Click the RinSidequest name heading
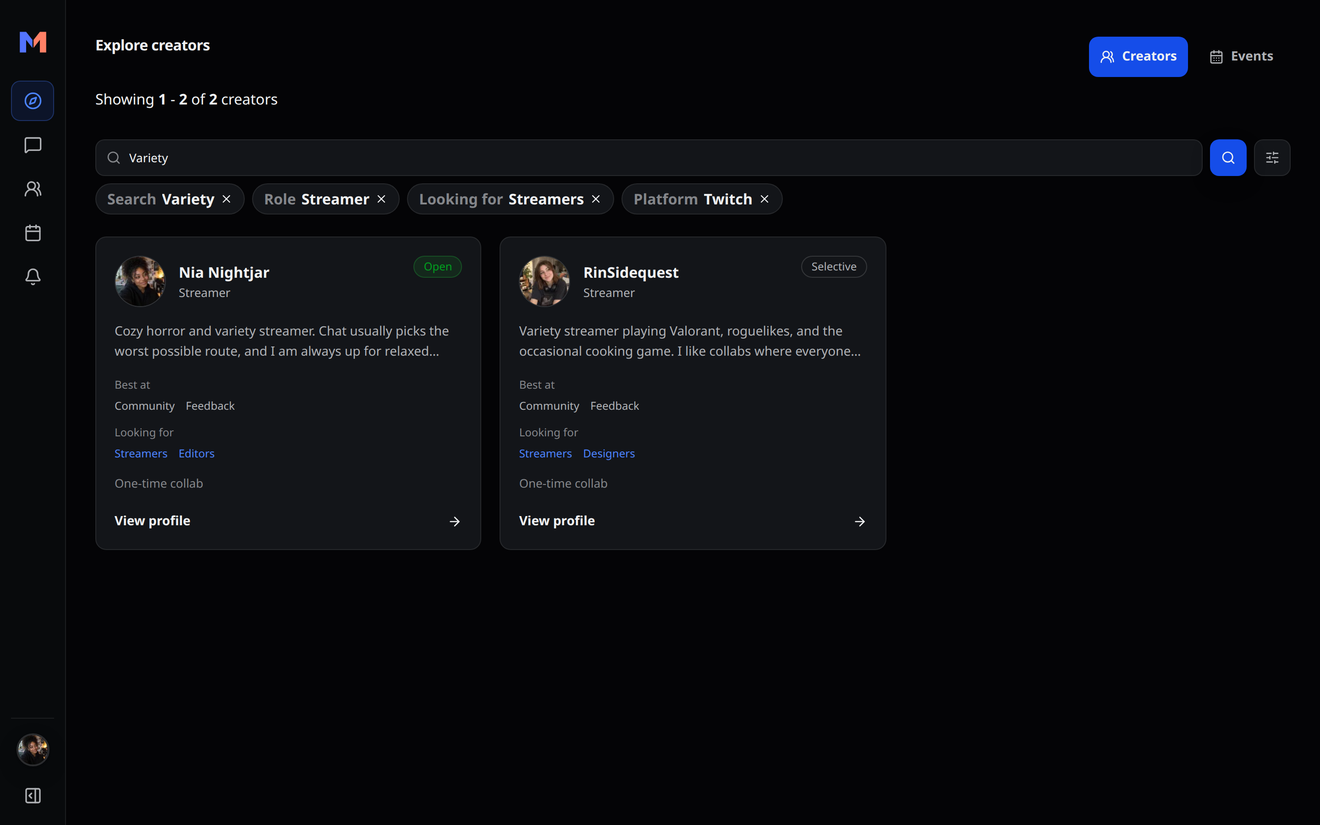1320x825 pixels. (631, 272)
